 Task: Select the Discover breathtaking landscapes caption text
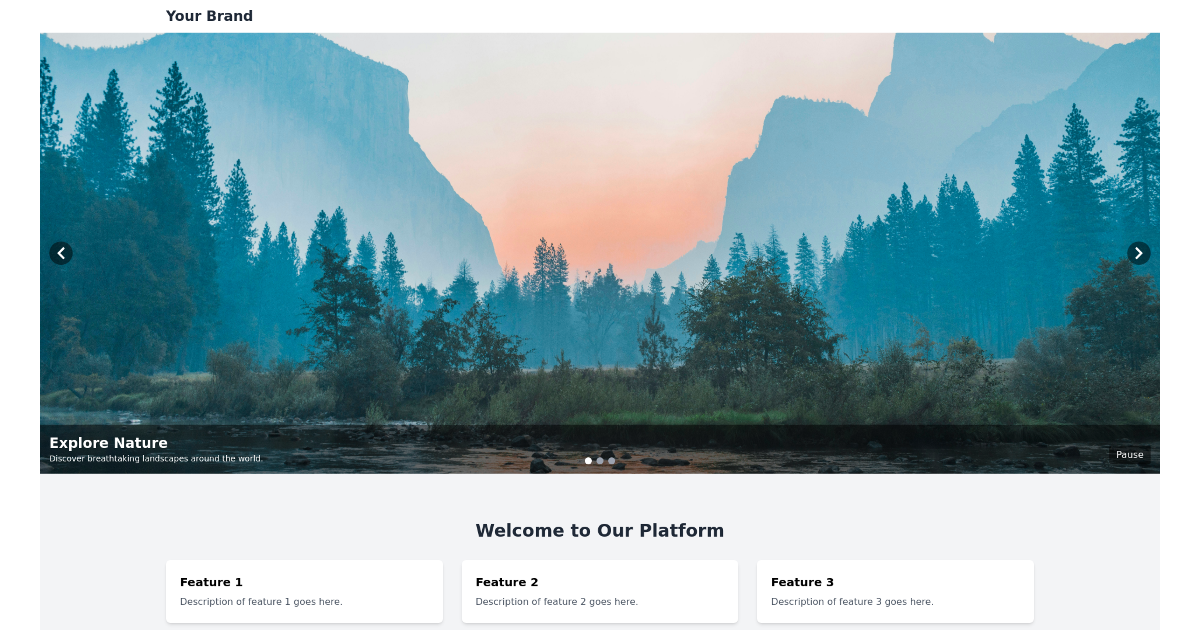point(156,459)
